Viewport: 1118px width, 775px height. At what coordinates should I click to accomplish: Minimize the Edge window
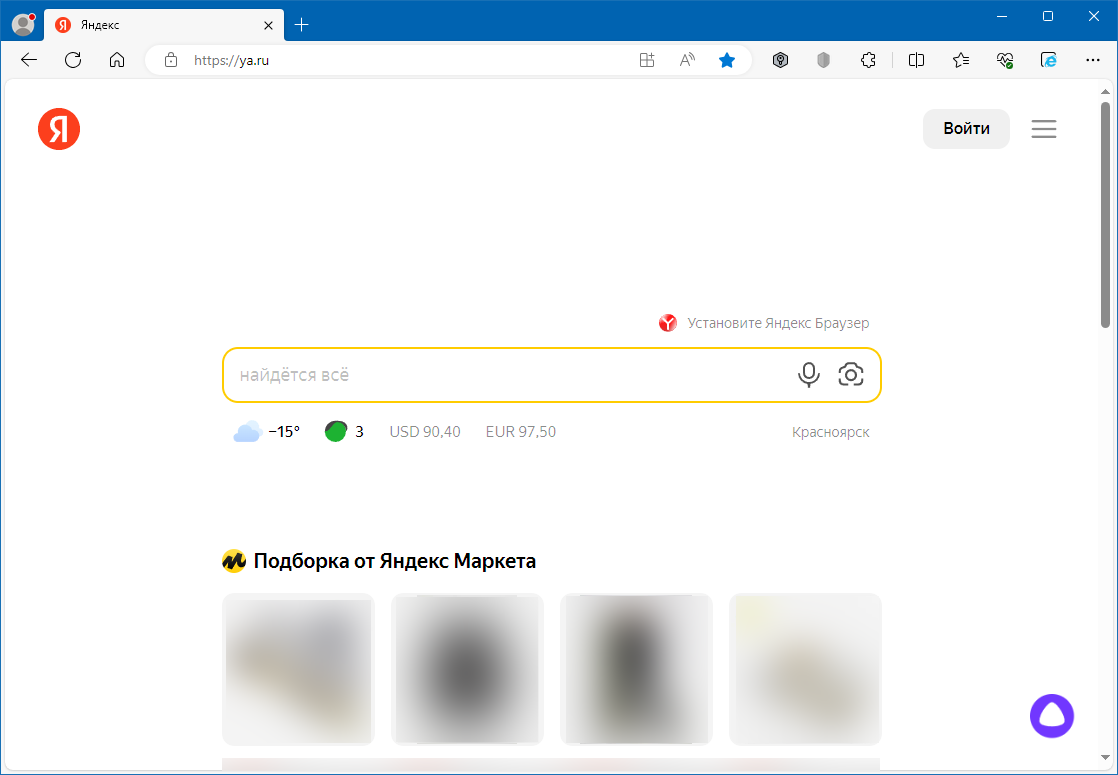(1002, 16)
